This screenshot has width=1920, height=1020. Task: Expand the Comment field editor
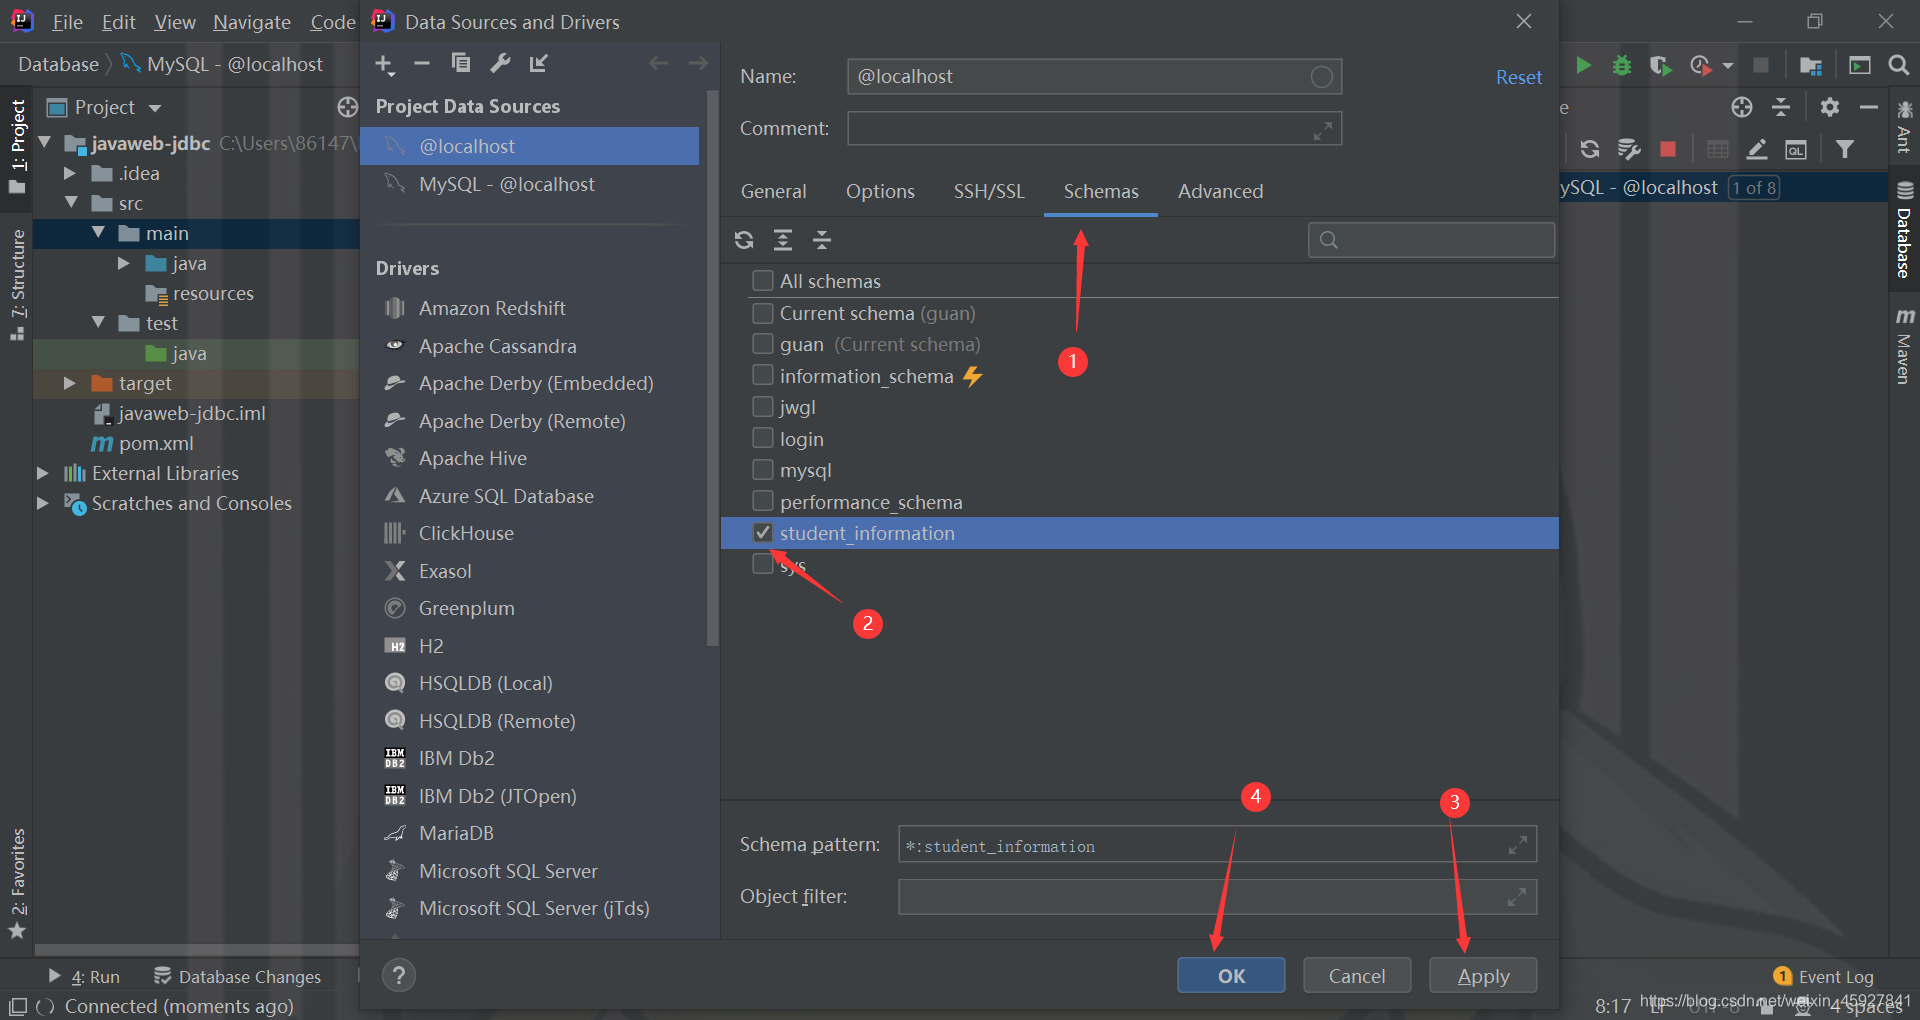click(x=1323, y=130)
